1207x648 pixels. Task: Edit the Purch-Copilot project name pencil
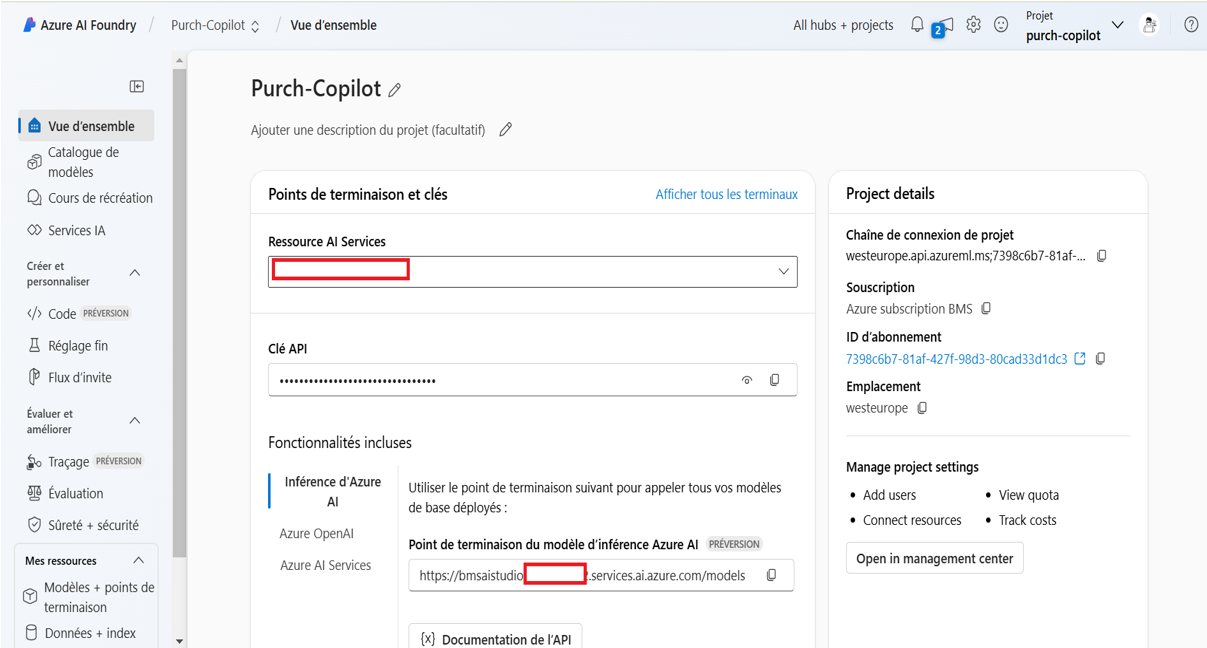click(x=395, y=90)
